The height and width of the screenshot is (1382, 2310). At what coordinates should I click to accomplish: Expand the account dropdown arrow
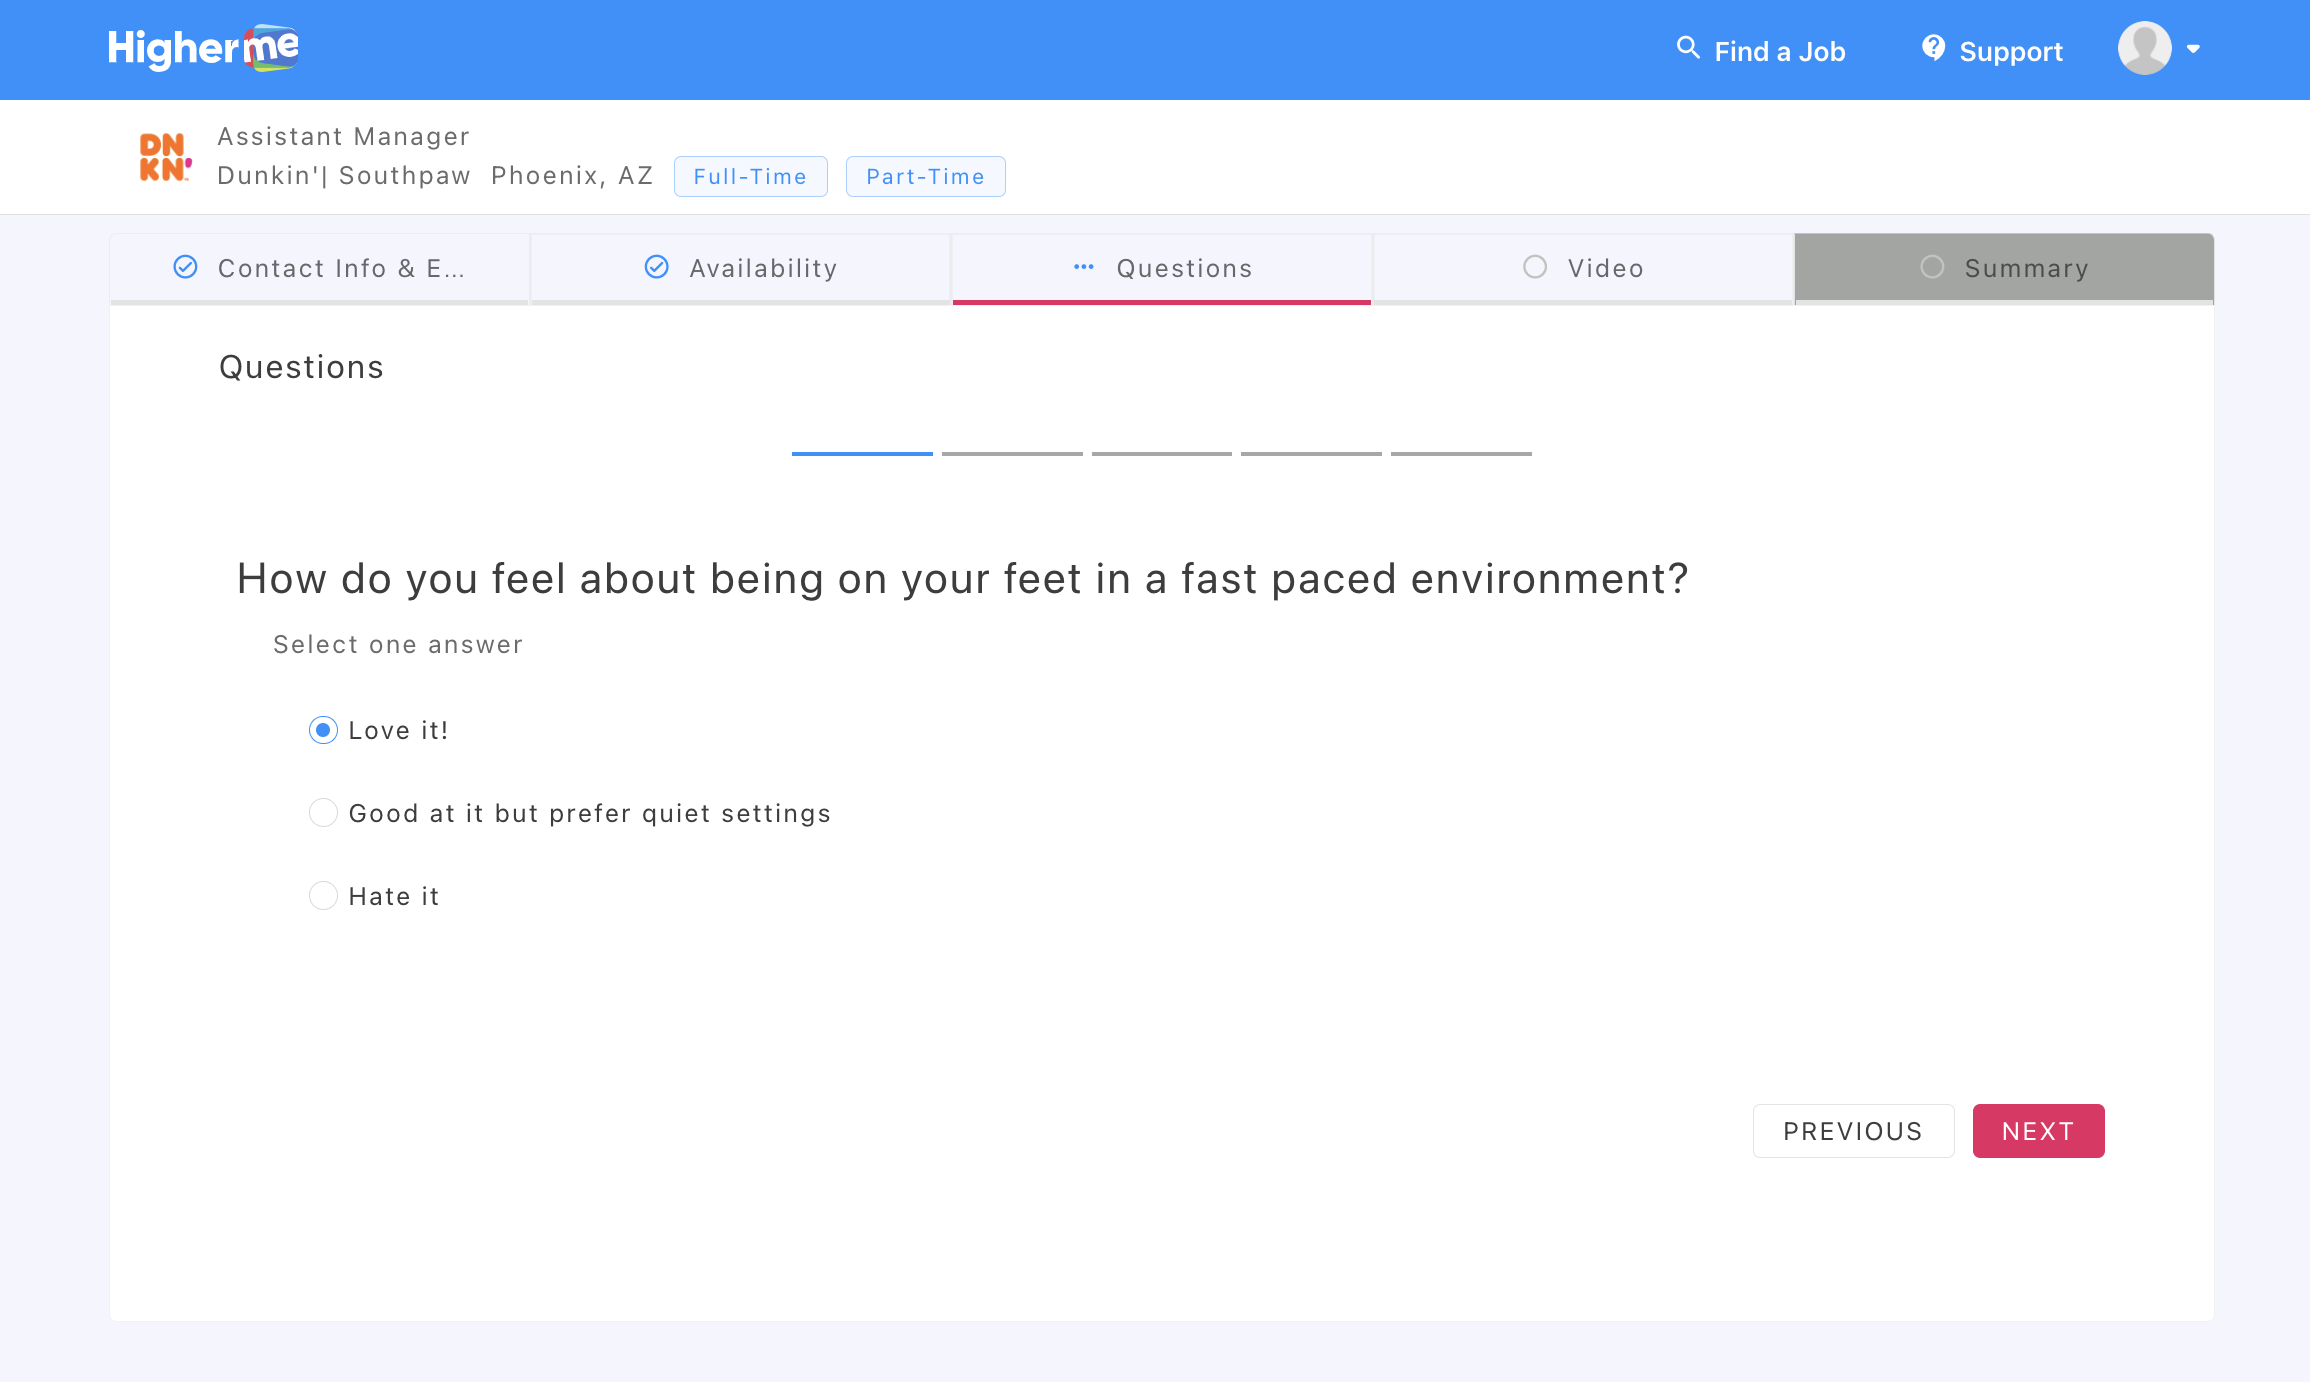[2193, 49]
